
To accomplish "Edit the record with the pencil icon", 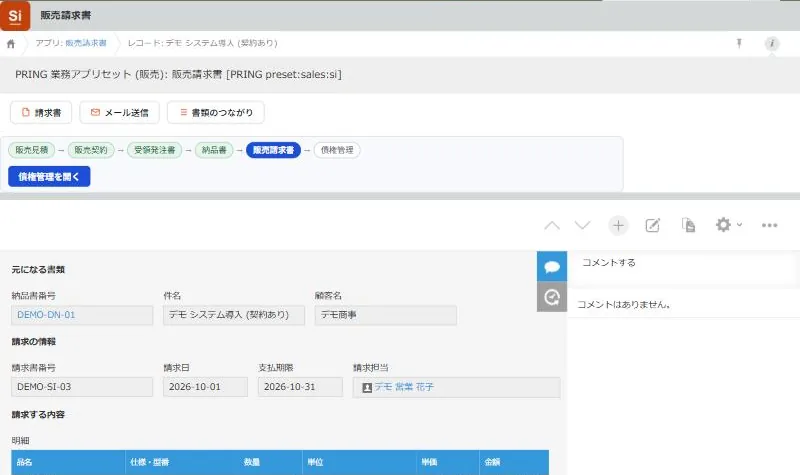I will coord(653,226).
